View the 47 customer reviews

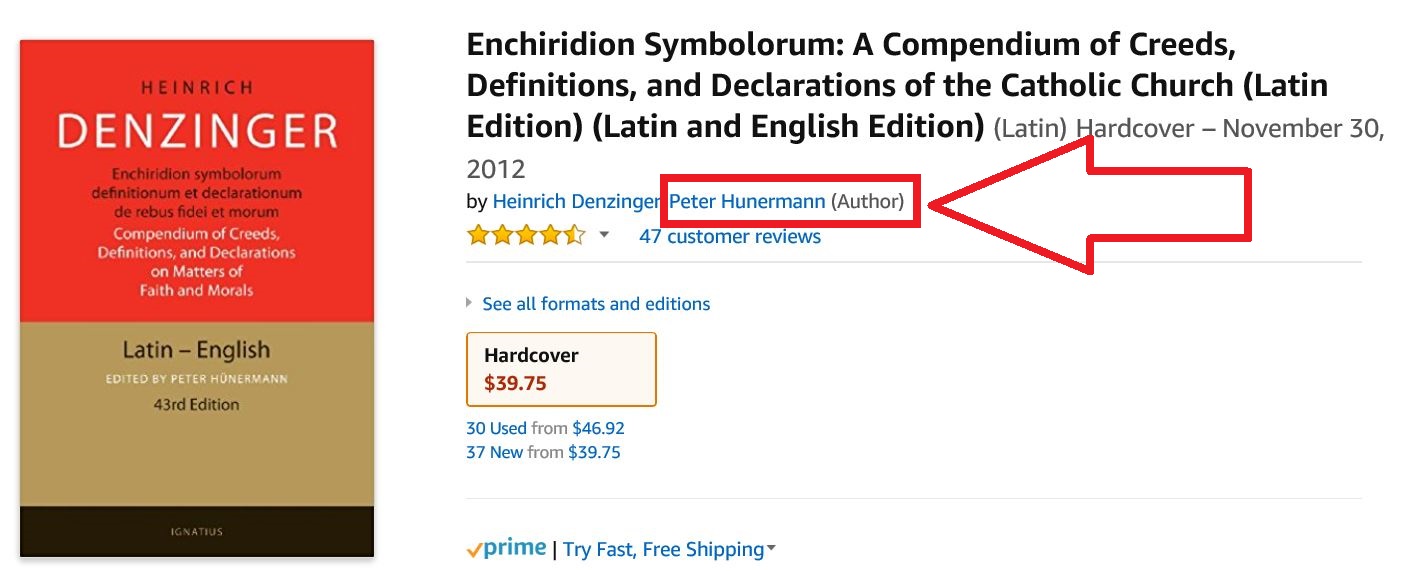[730, 237]
